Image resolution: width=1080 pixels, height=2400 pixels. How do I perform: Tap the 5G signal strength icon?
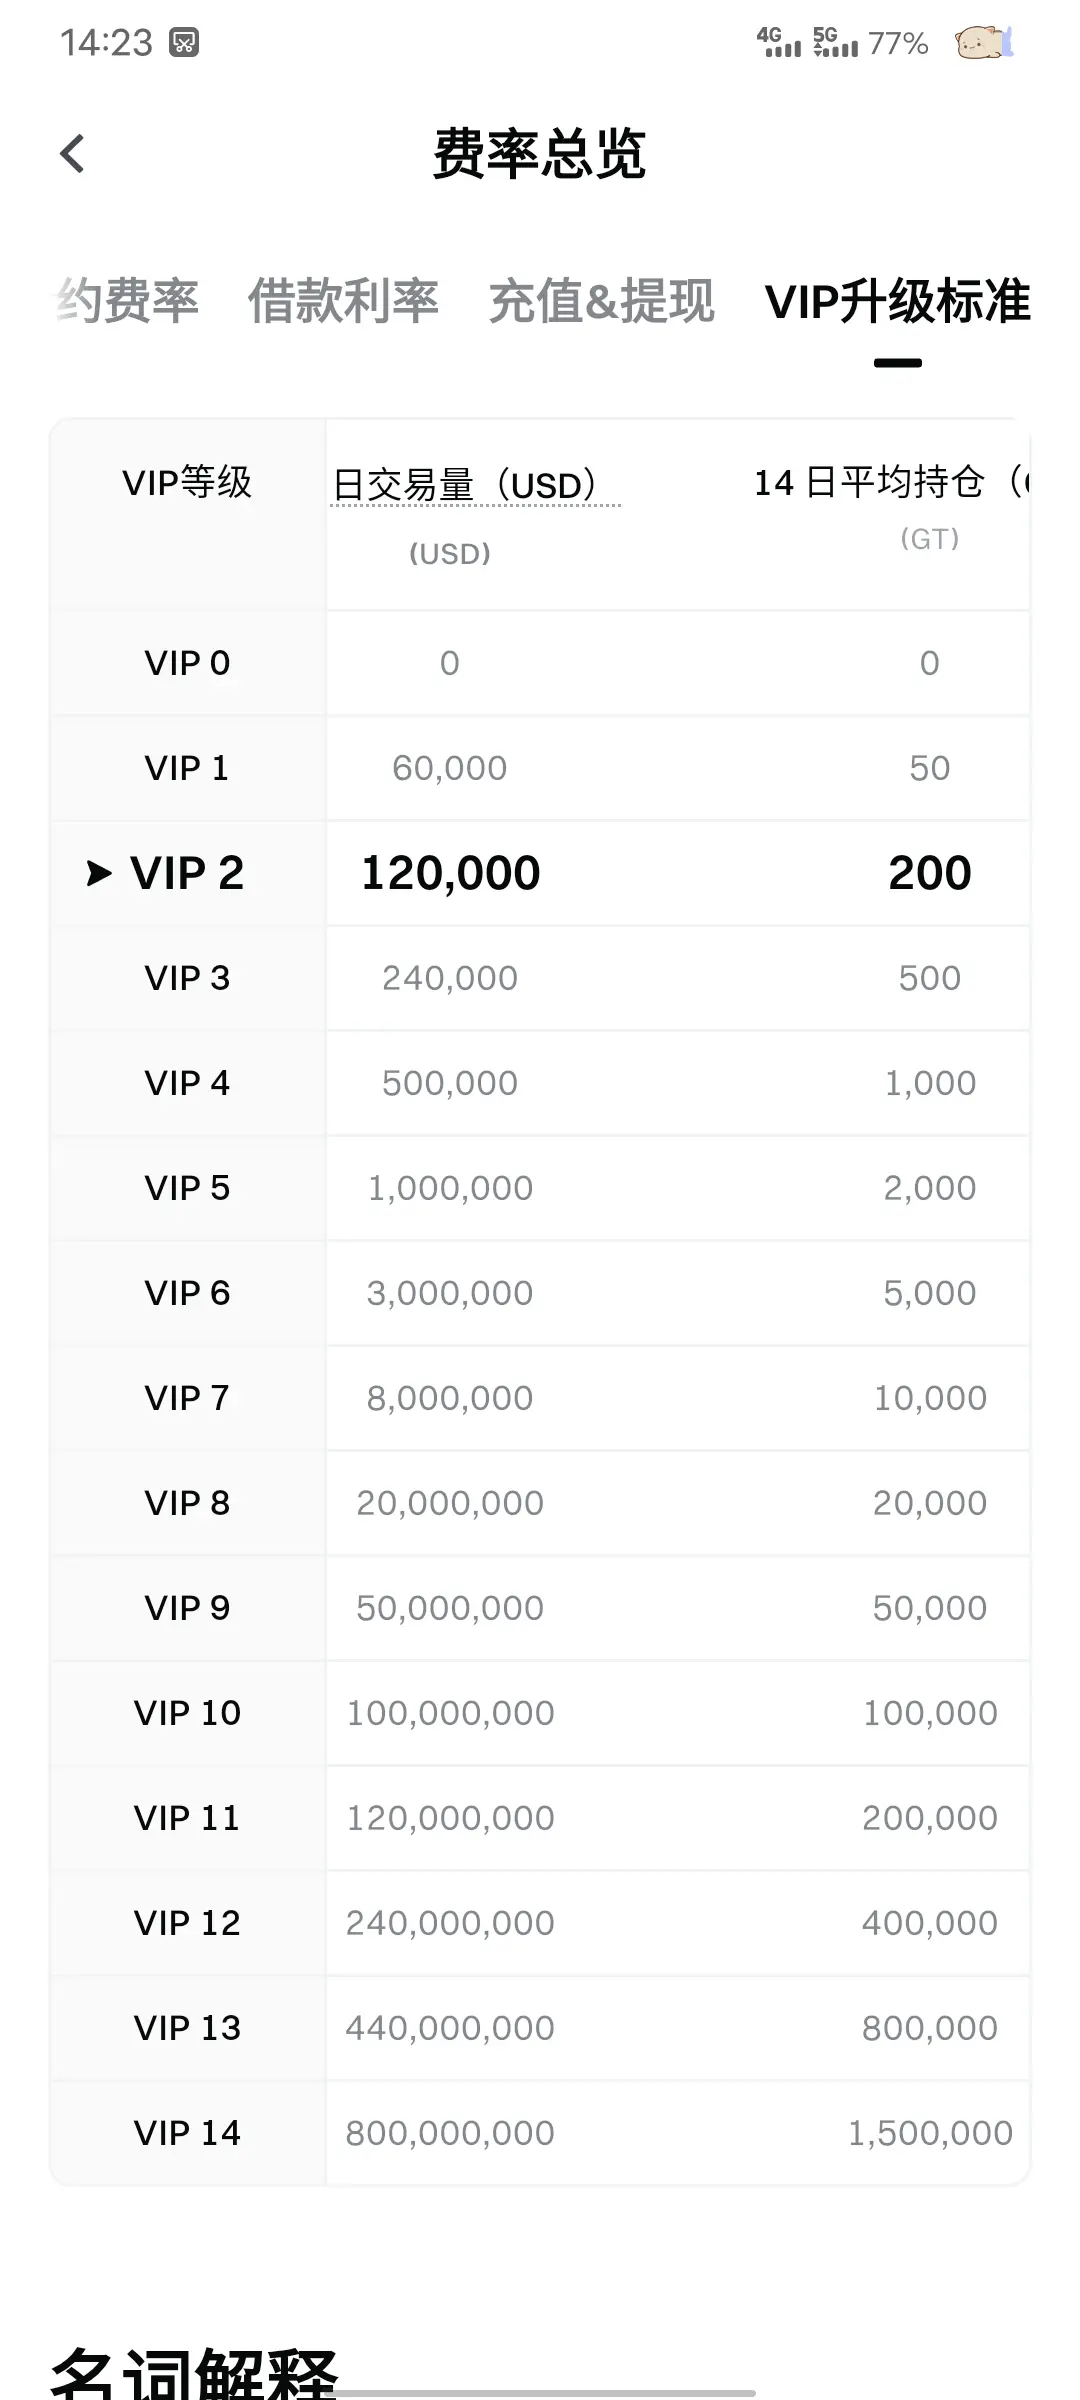point(836,42)
